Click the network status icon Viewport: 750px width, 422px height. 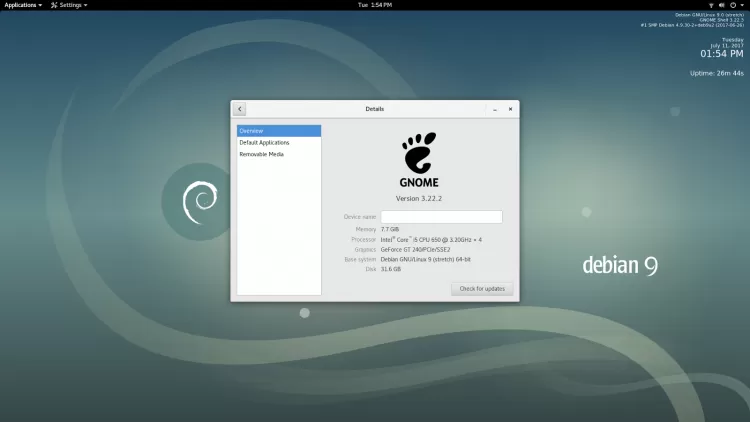click(x=711, y=5)
